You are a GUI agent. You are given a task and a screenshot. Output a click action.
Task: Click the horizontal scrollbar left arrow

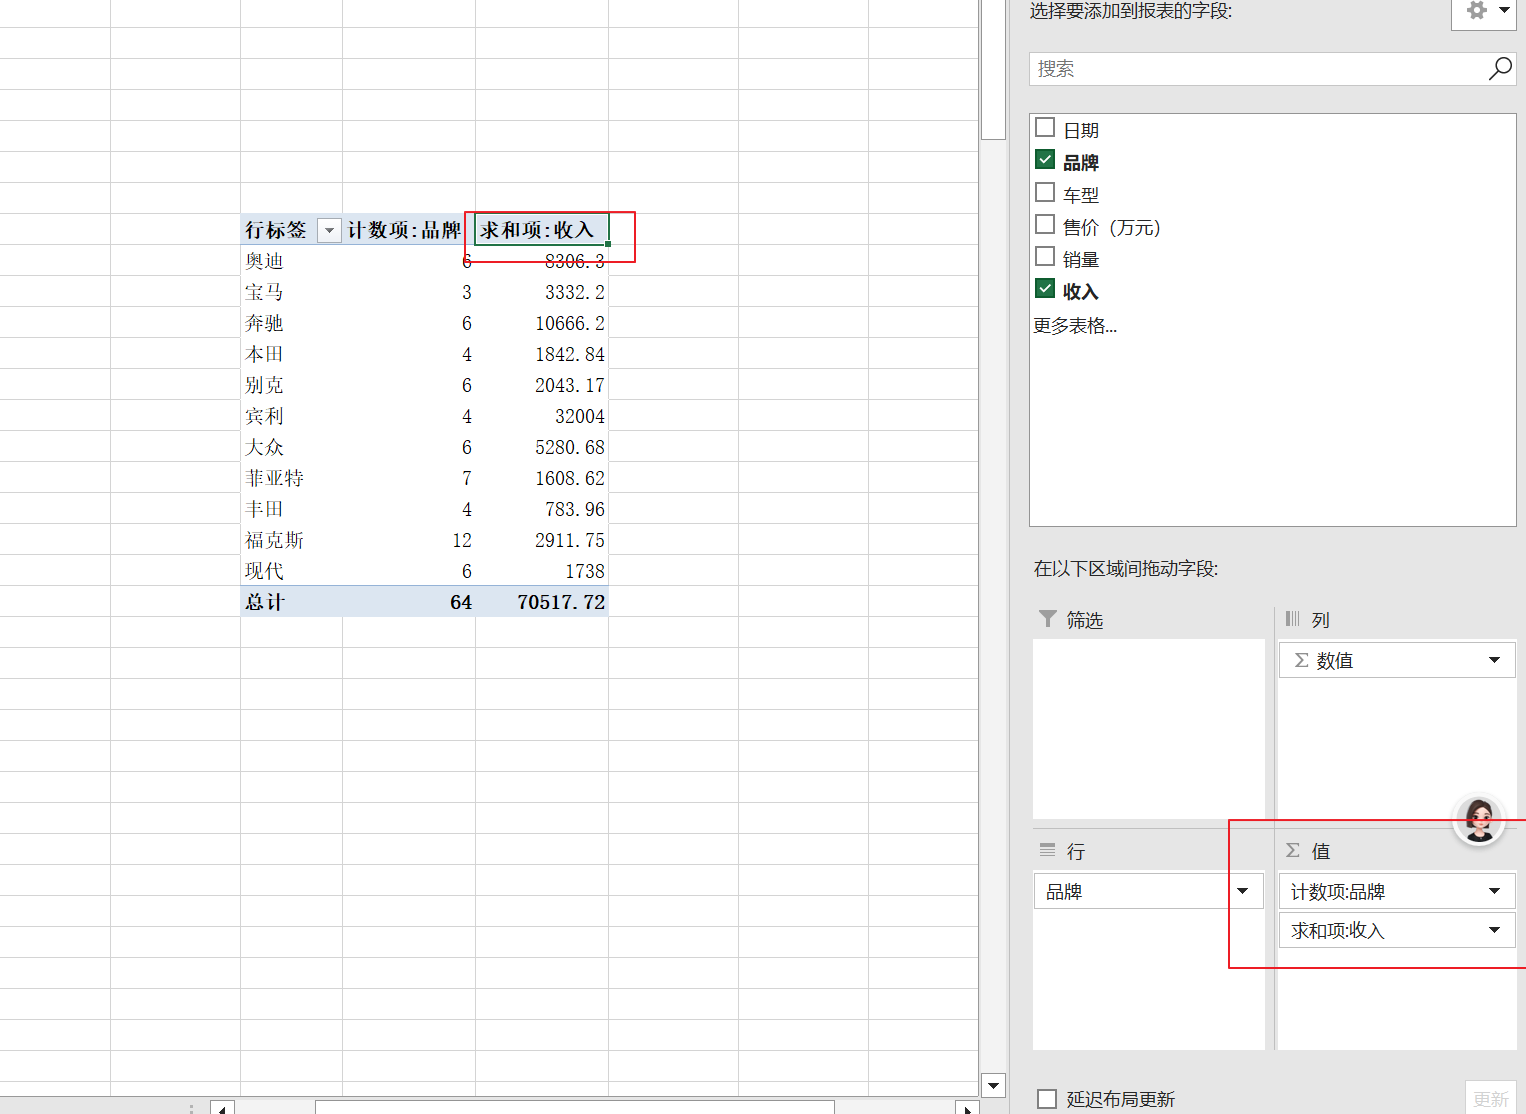point(222,1108)
